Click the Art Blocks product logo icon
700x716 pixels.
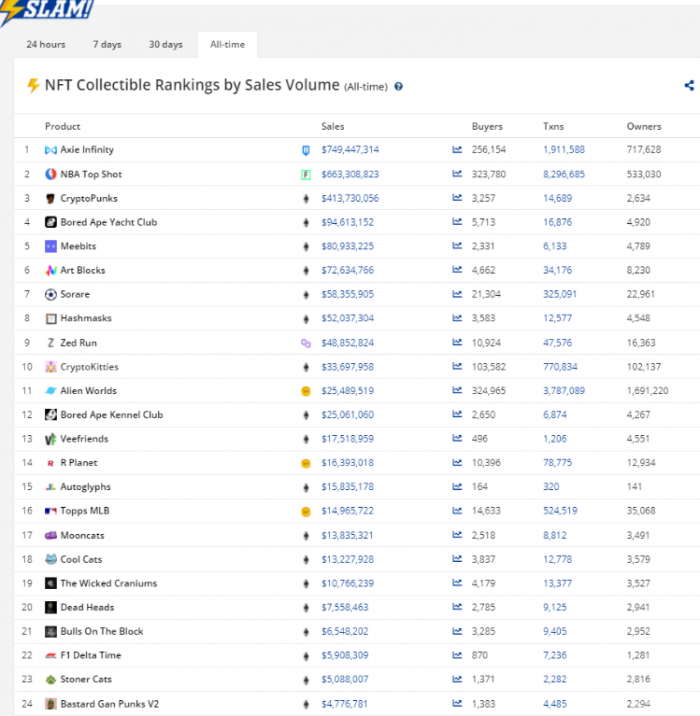tap(51, 270)
